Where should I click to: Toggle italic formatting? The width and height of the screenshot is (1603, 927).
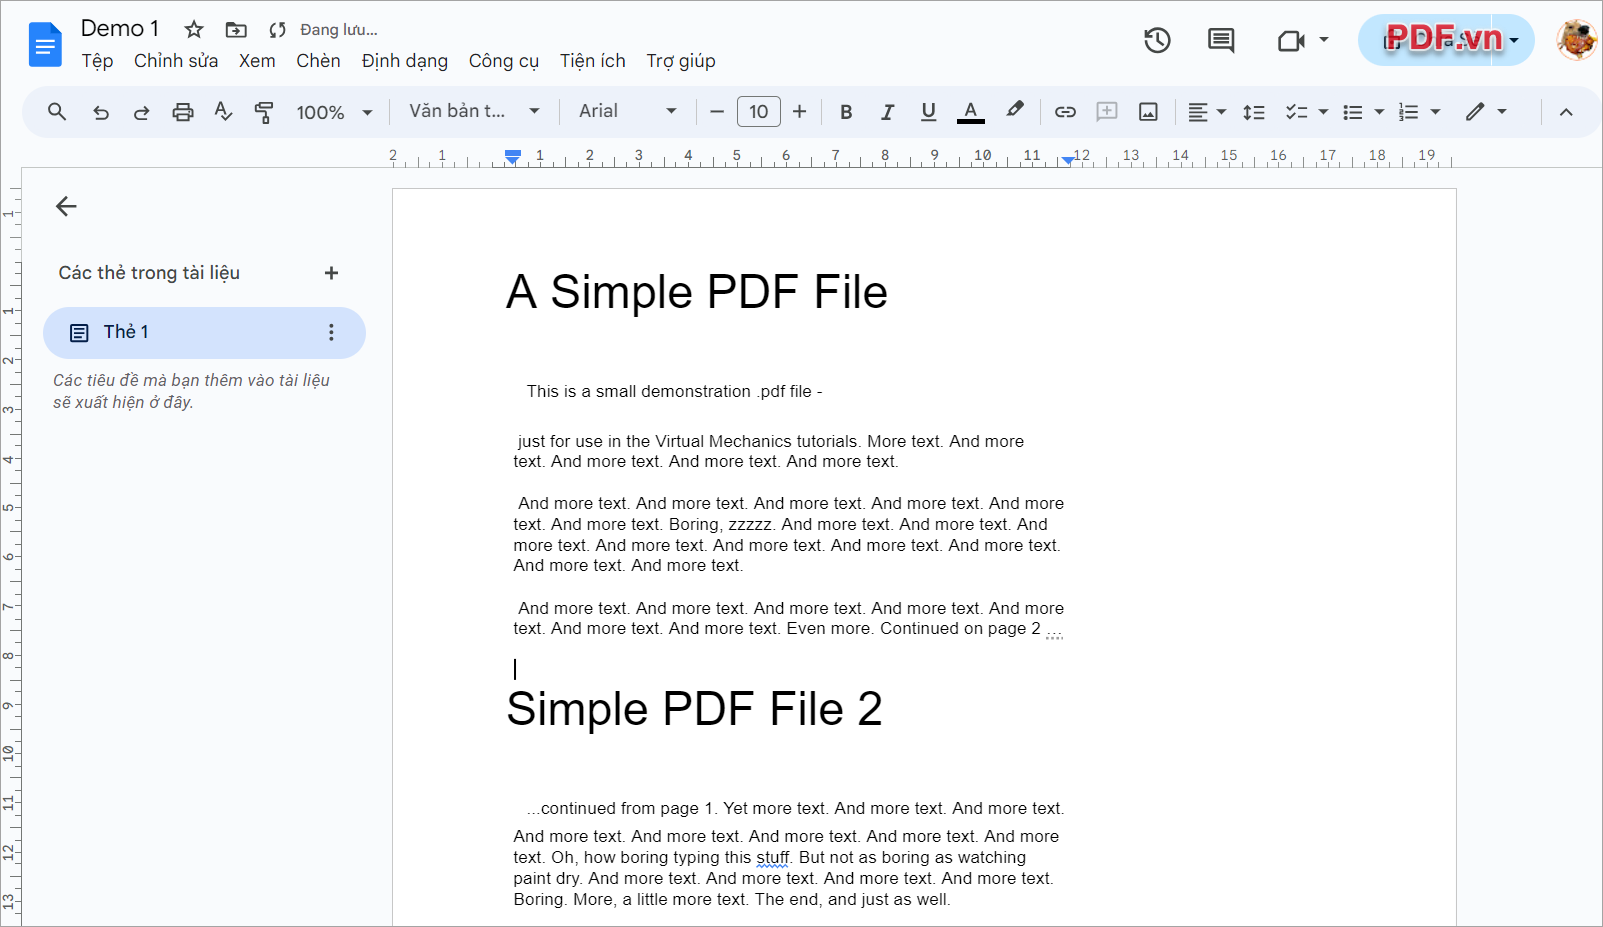tap(887, 112)
